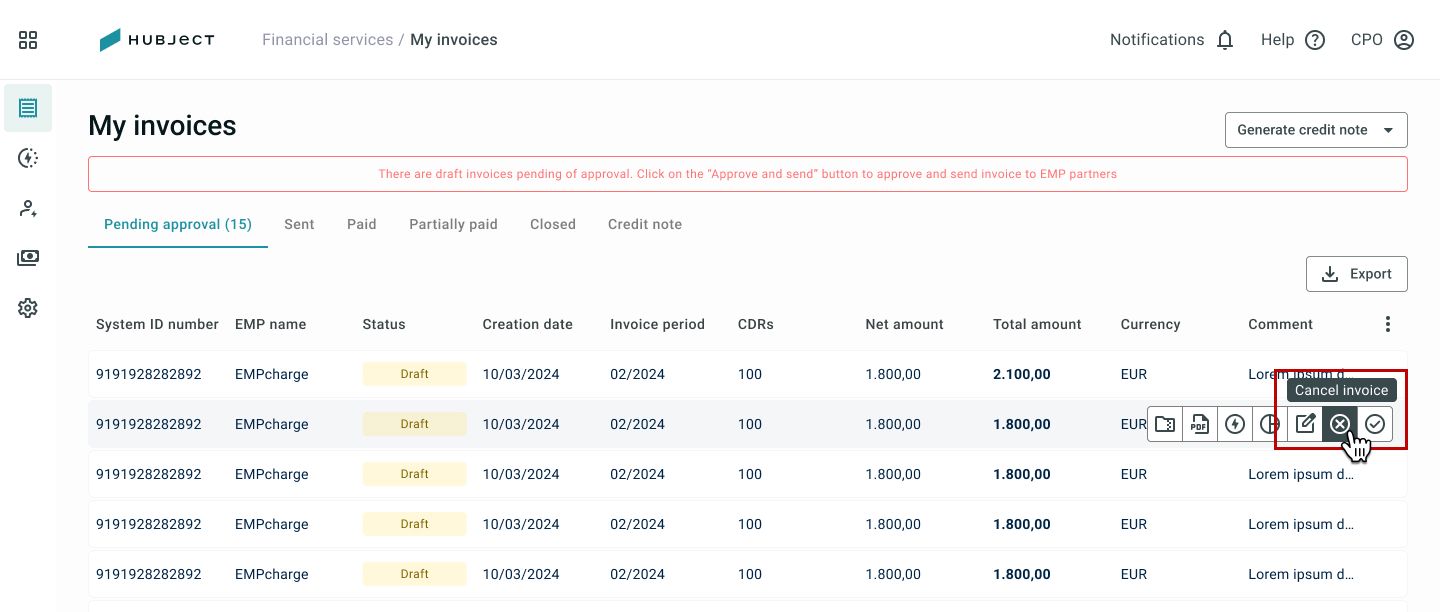Click the Export button
Image resolution: width=1440 pixels, height=612 pixels.
tap(1357, 274)
